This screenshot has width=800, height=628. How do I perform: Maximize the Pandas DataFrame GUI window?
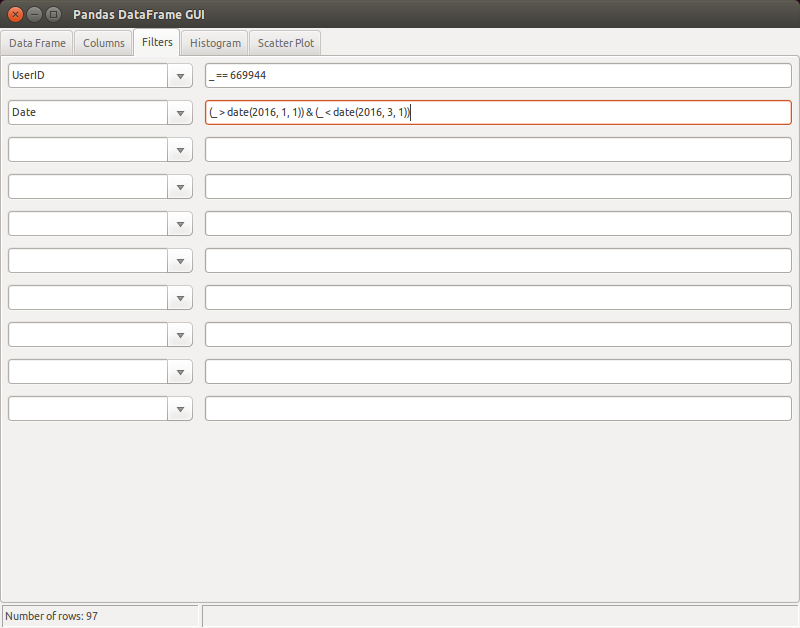[53, 14]
